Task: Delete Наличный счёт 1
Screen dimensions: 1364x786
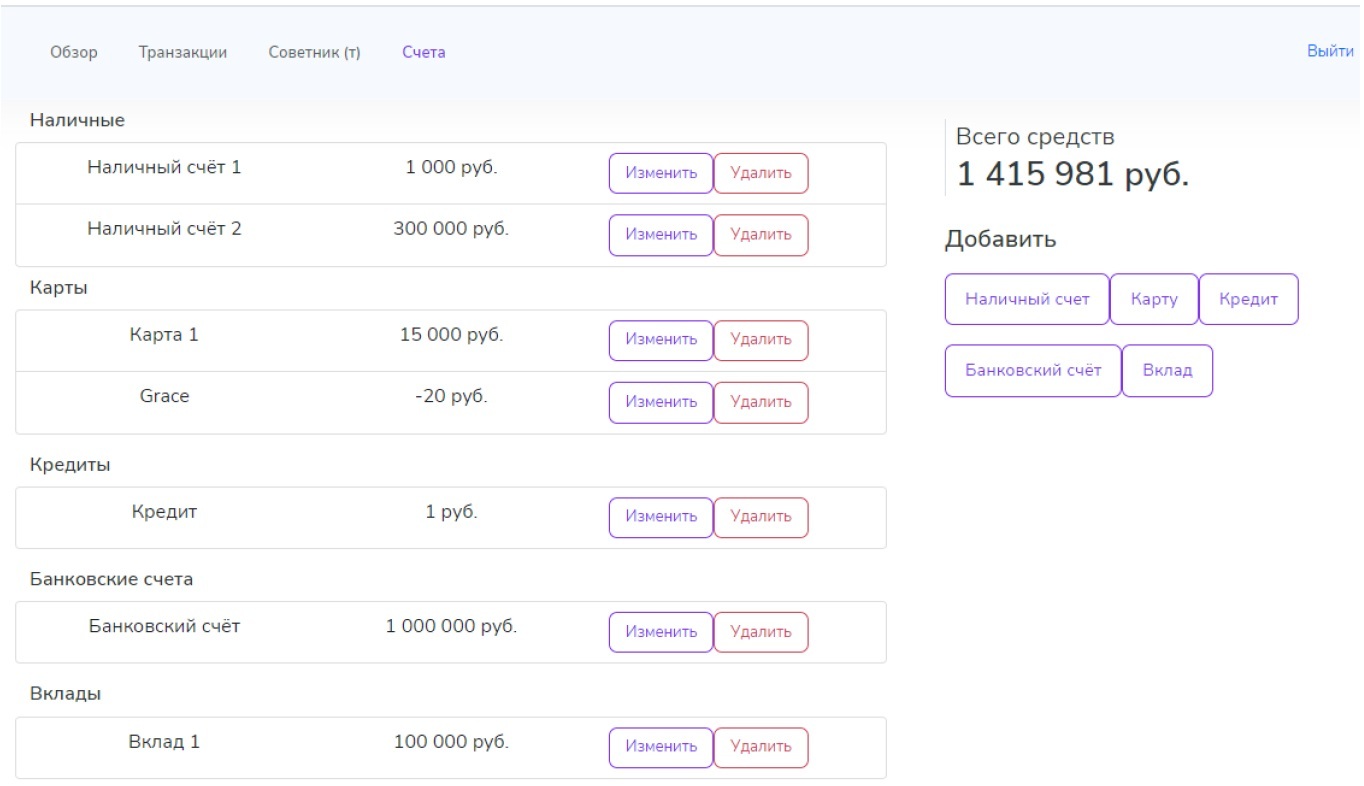Action: click(x=760, y=173)
